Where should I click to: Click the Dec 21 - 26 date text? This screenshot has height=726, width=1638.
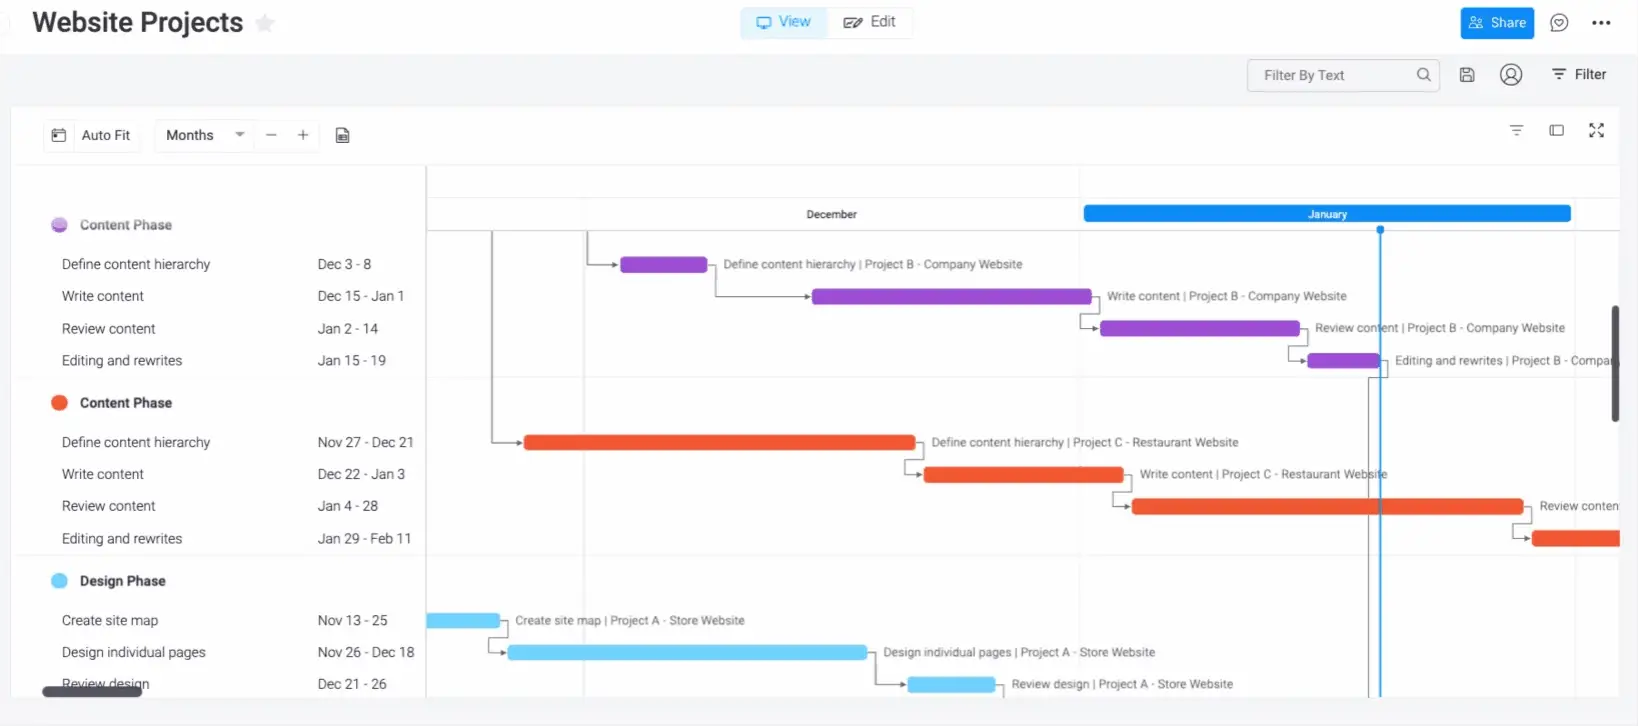[x=352, y=684]
